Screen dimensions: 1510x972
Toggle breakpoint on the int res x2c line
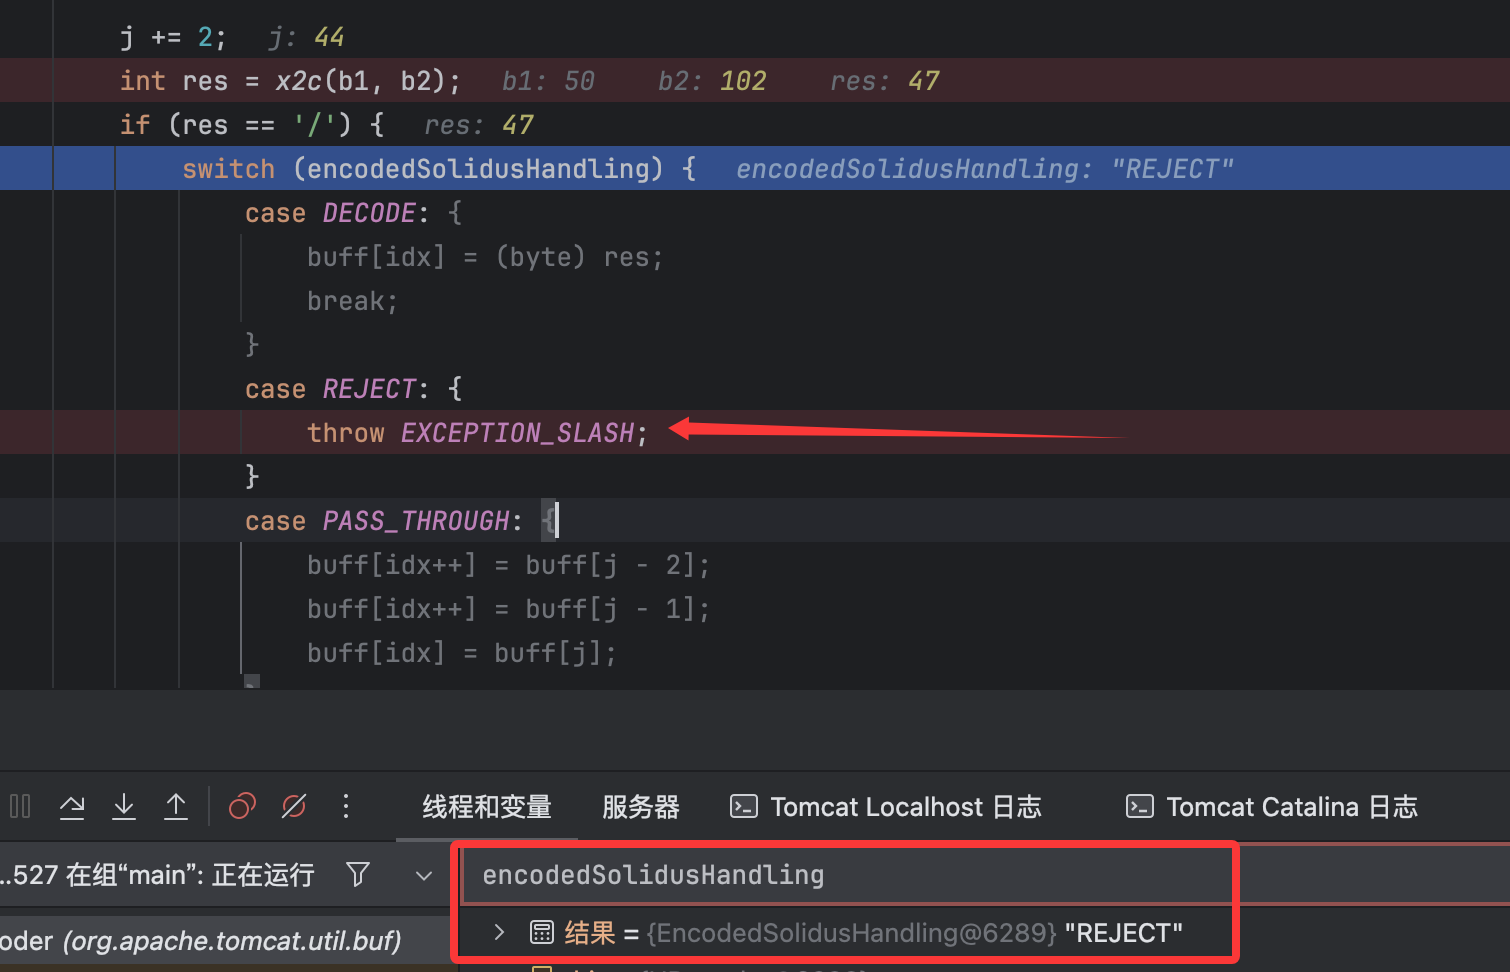26,81
